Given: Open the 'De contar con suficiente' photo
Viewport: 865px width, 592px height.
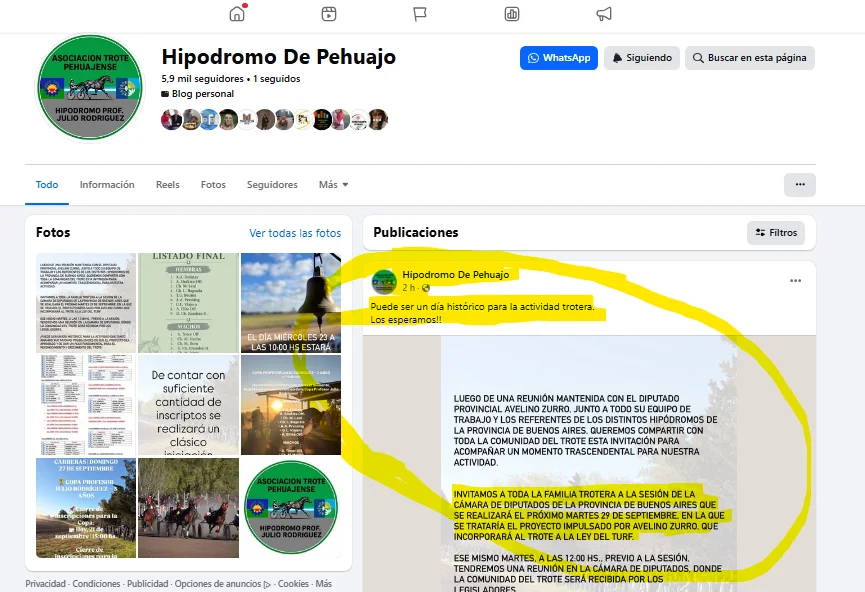Looking at the screenshot, I should click(x=189, y=405).
